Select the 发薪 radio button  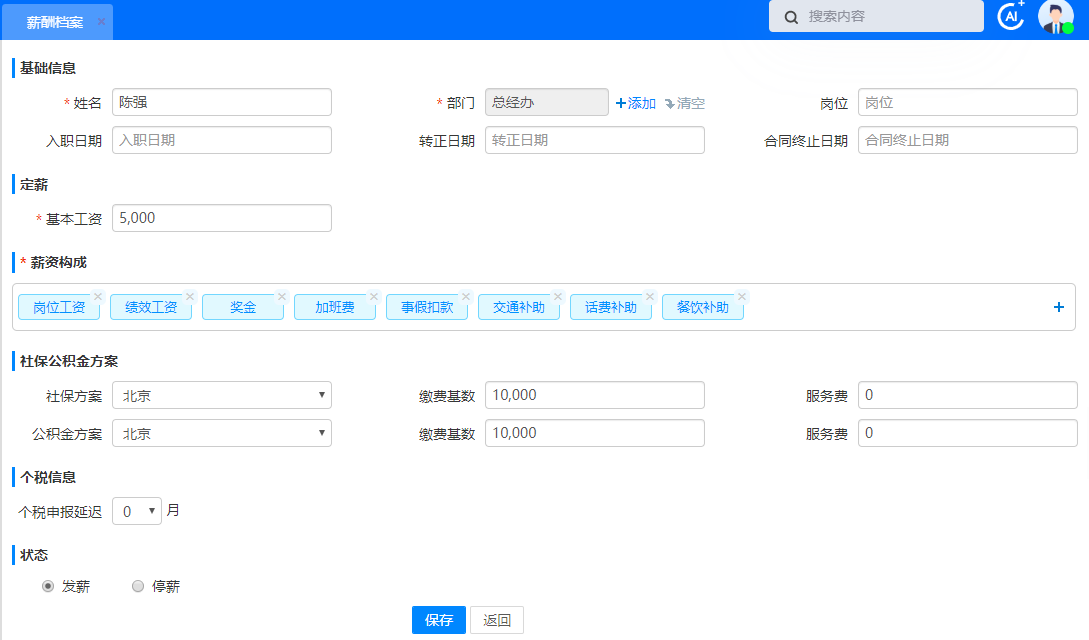tap(48, 587)
